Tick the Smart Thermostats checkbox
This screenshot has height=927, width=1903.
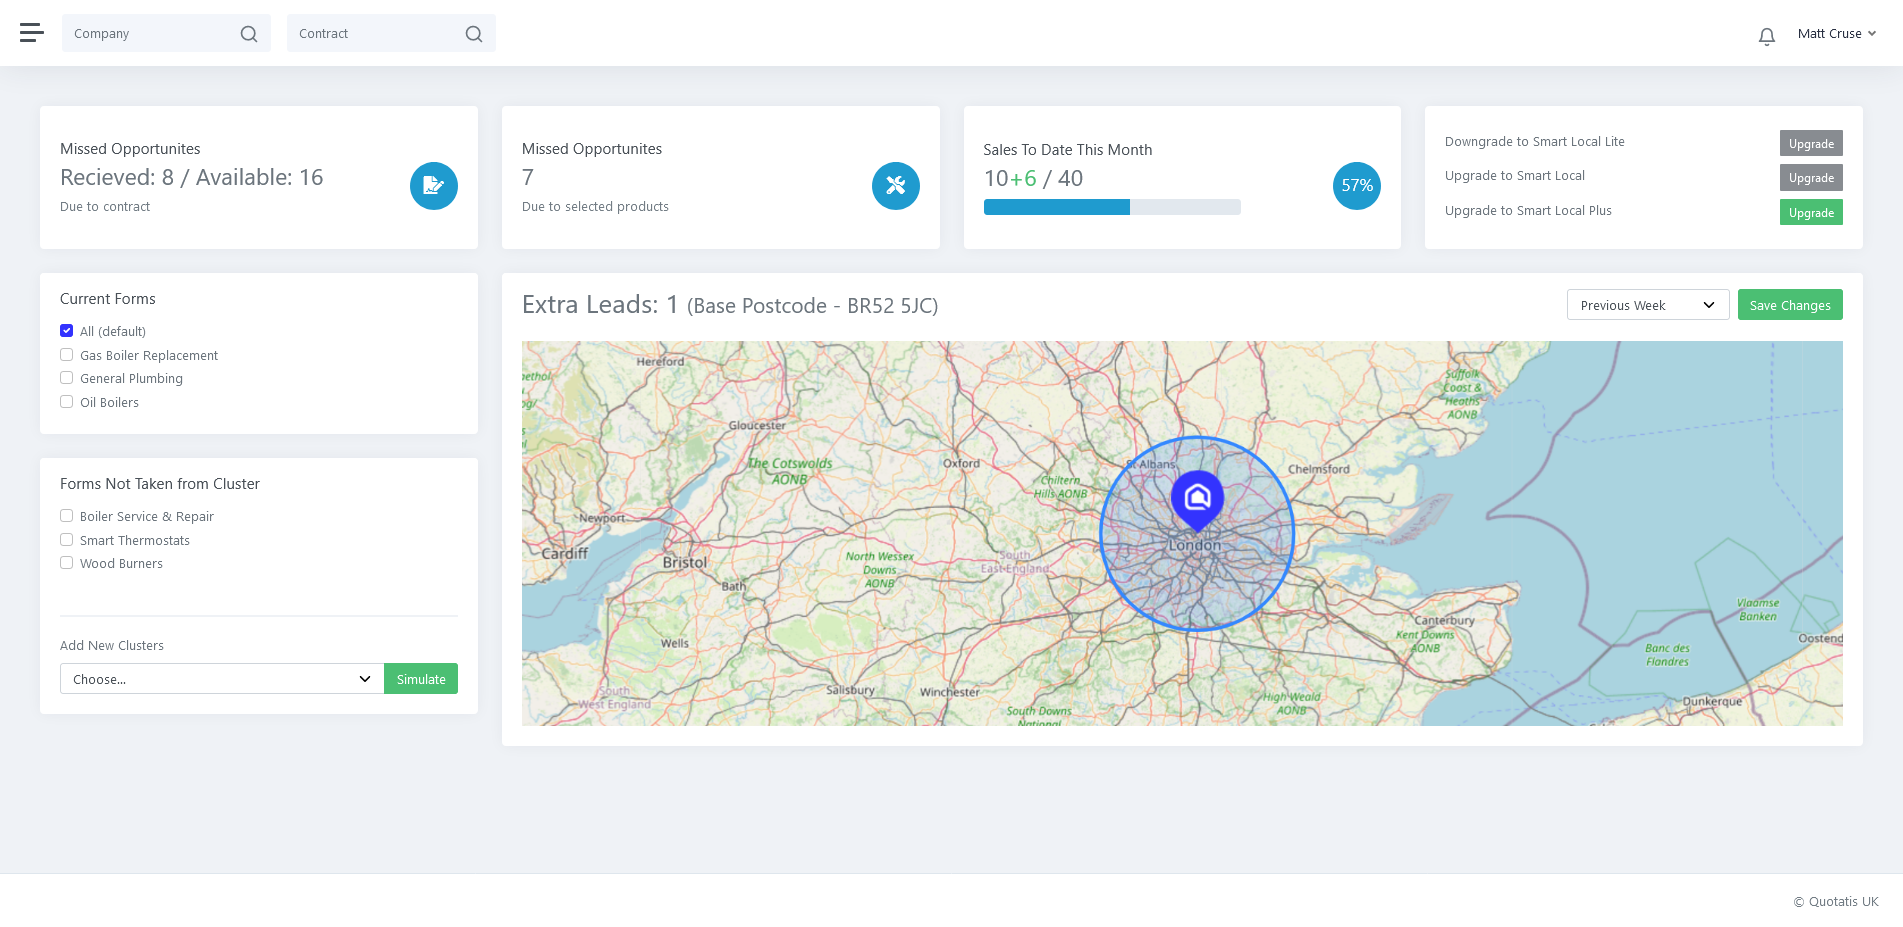tap(67, 540)
